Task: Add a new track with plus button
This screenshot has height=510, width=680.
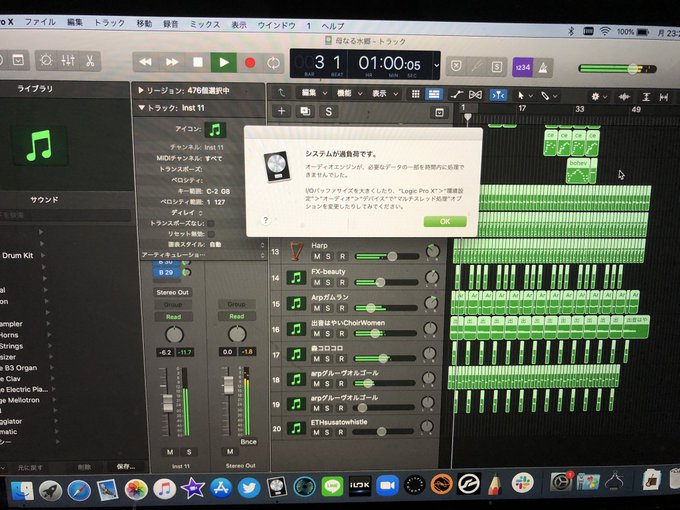Action: click(281, 111)
